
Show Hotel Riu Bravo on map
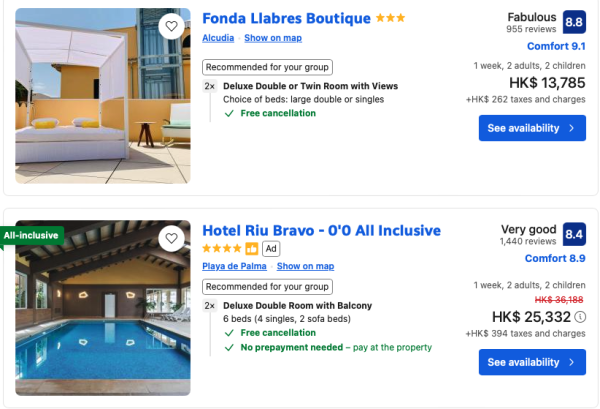point(305,266)
